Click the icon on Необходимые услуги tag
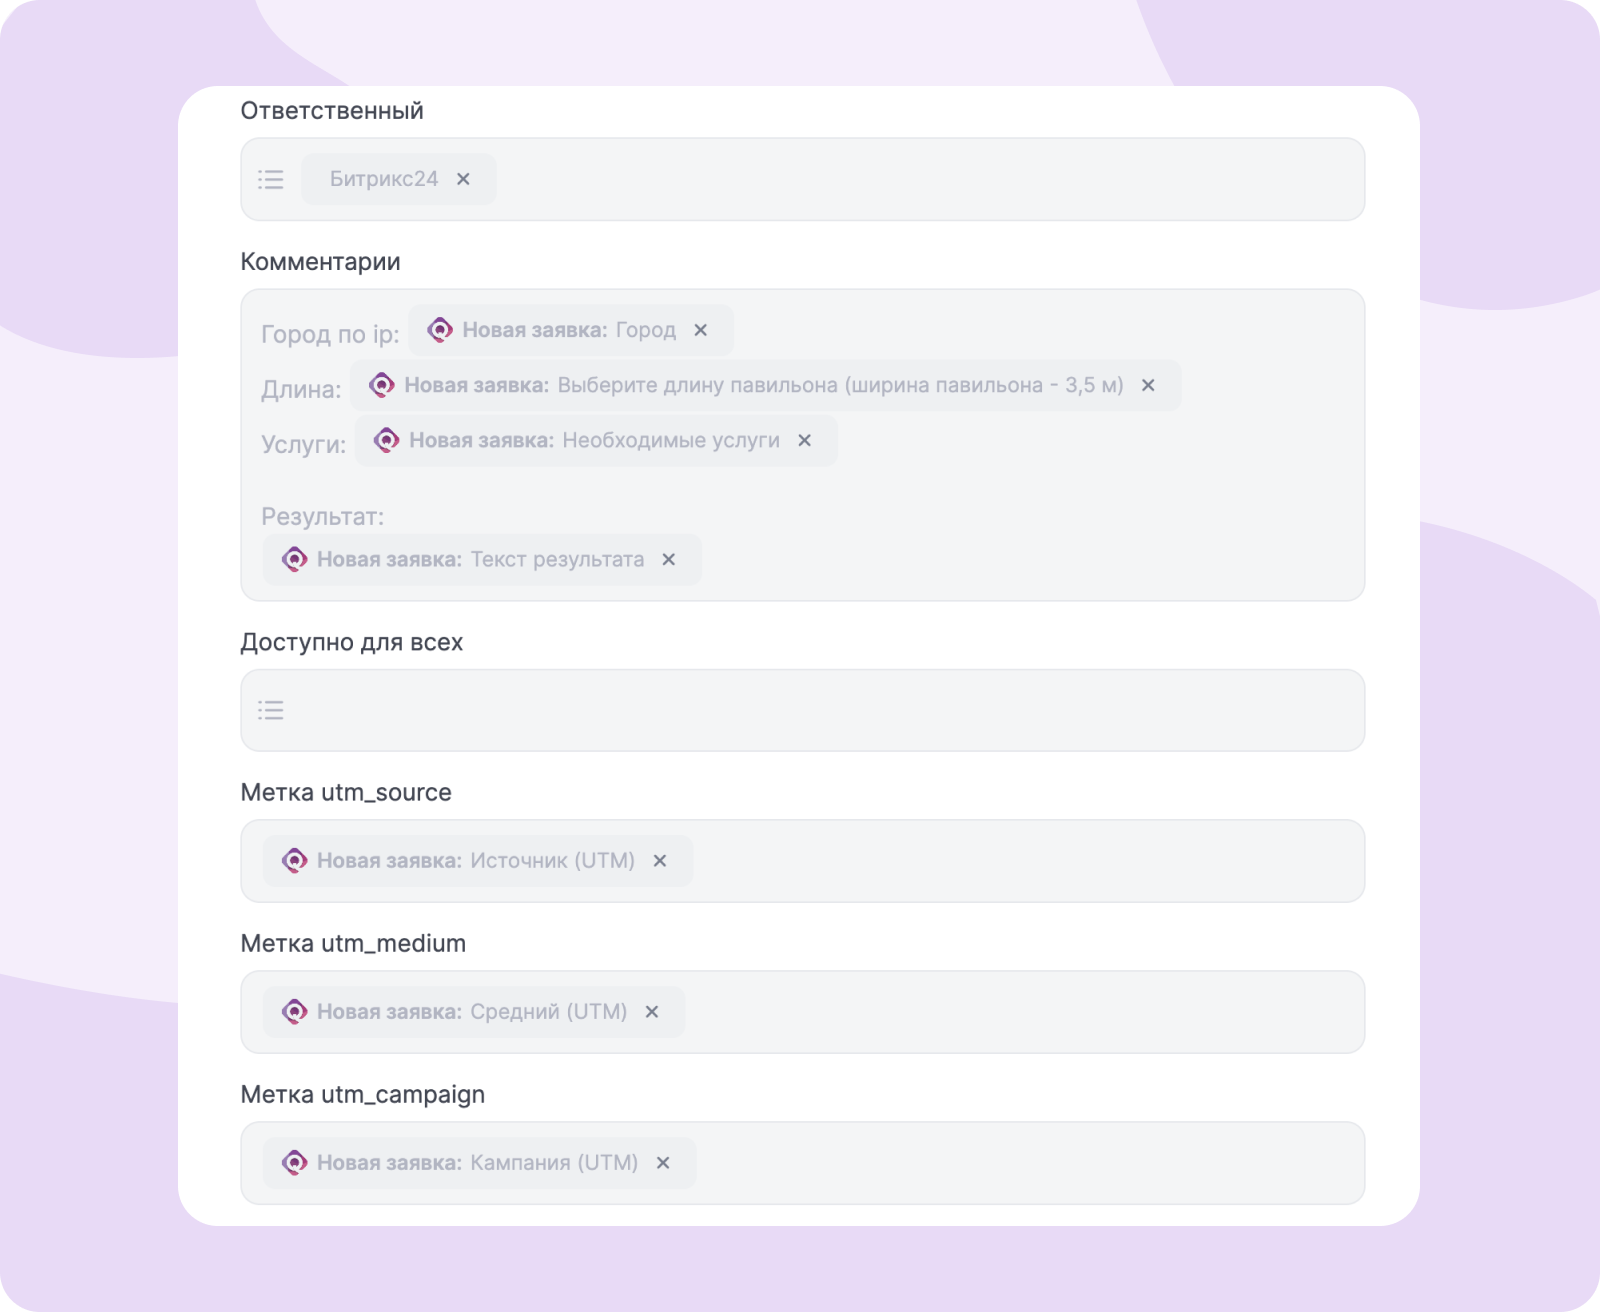Viewport: 1600px width, 1312px height. click(387, 440)
